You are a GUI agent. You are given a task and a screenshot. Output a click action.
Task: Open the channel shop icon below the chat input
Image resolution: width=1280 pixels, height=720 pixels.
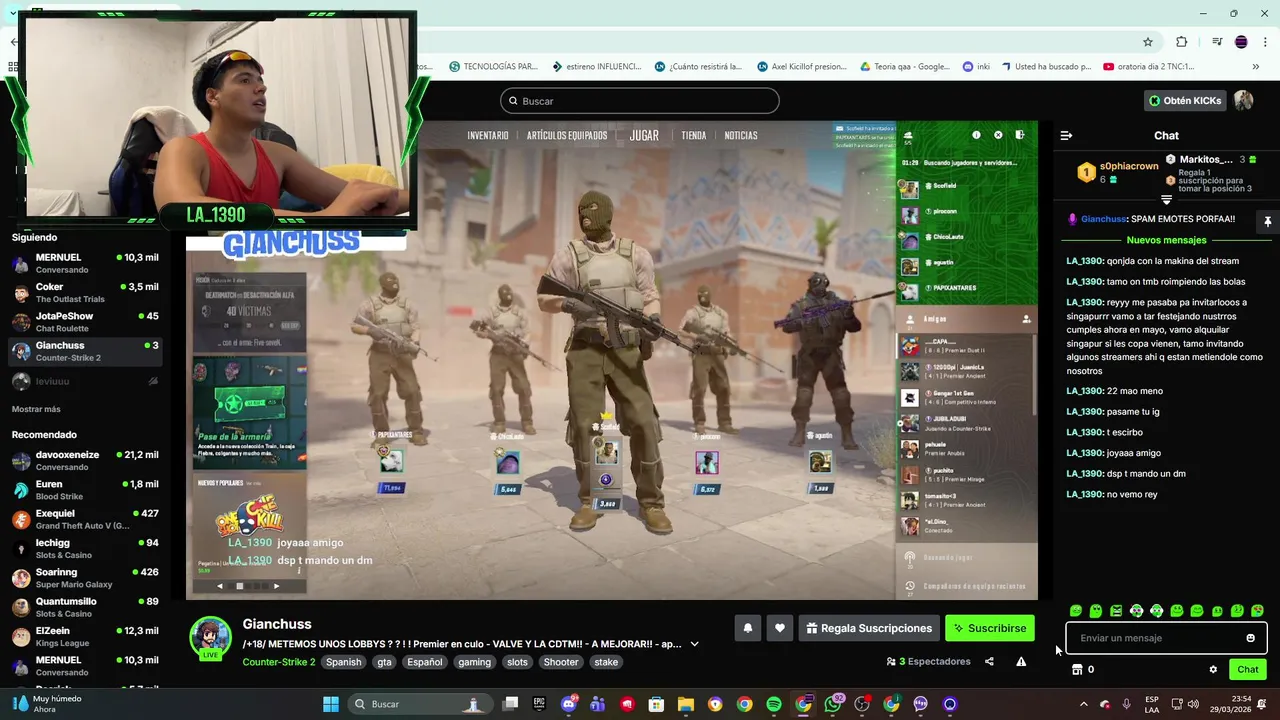[x=1077, y=669]
